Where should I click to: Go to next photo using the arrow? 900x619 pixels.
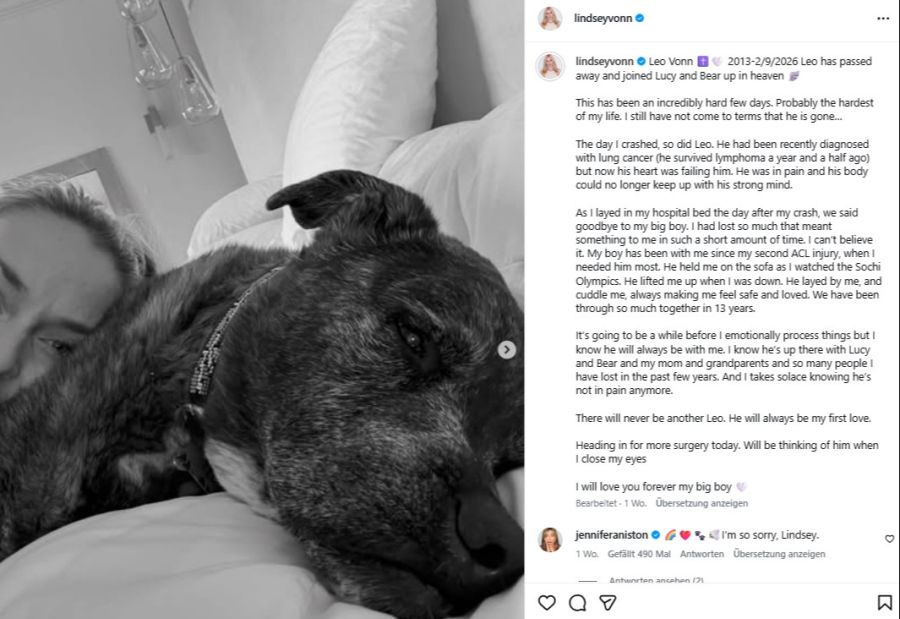tap(506, 350)
